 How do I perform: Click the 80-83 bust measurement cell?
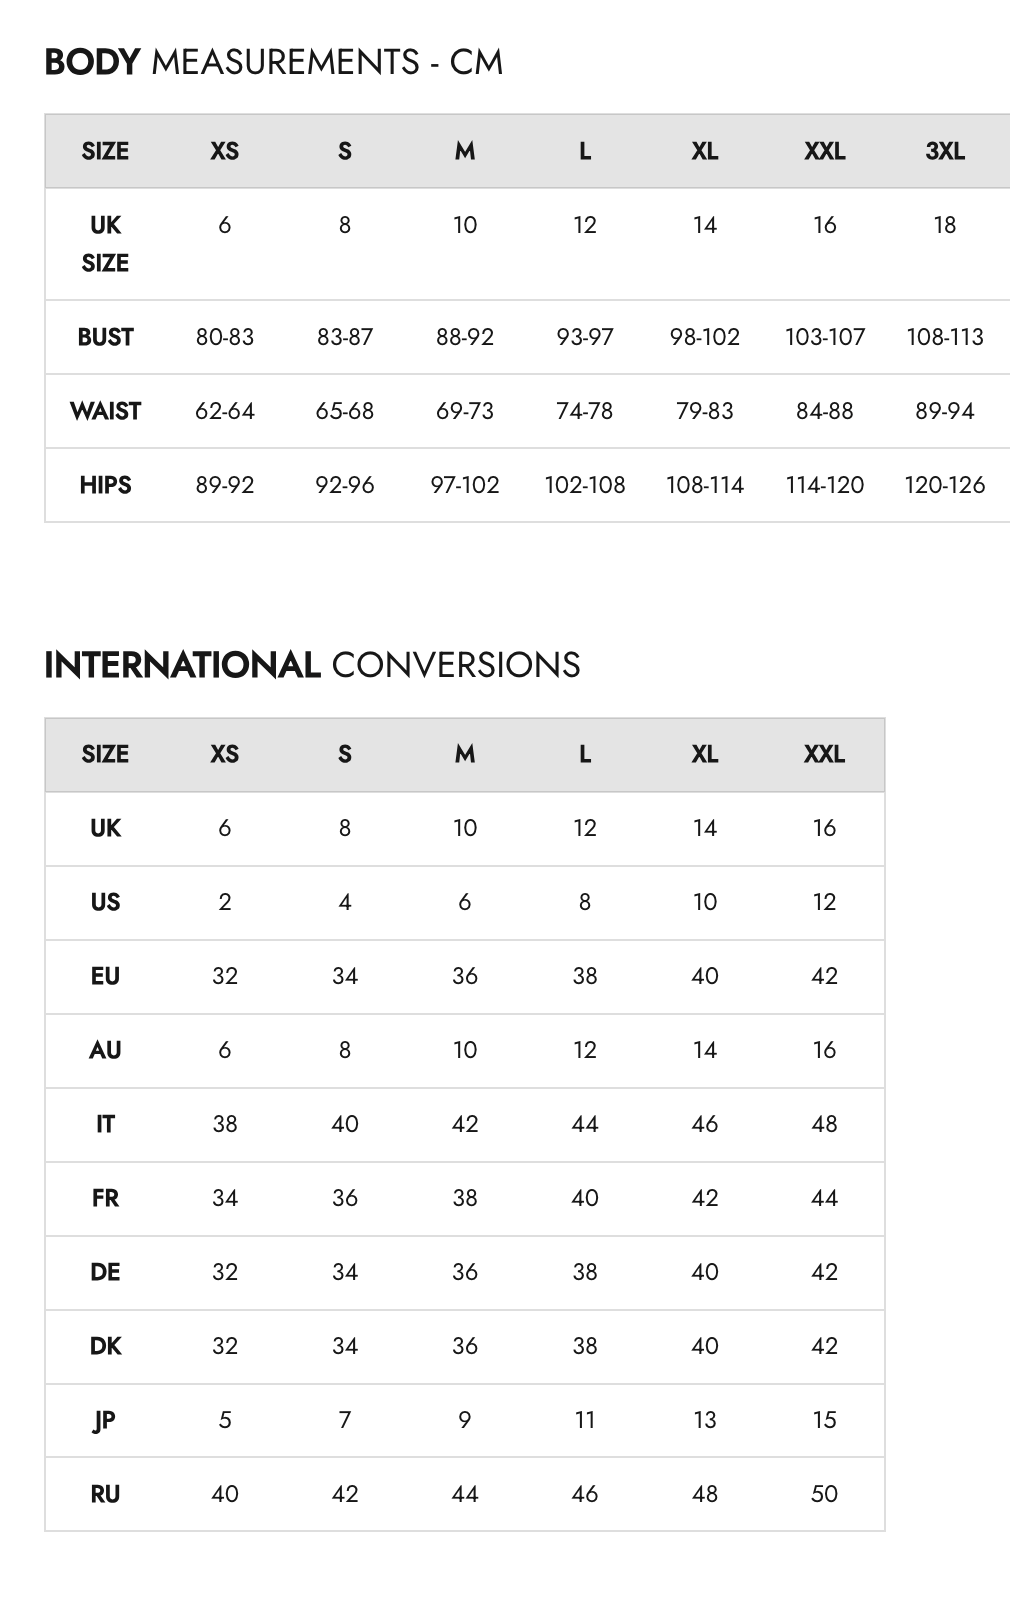click(x=225, y=337)
